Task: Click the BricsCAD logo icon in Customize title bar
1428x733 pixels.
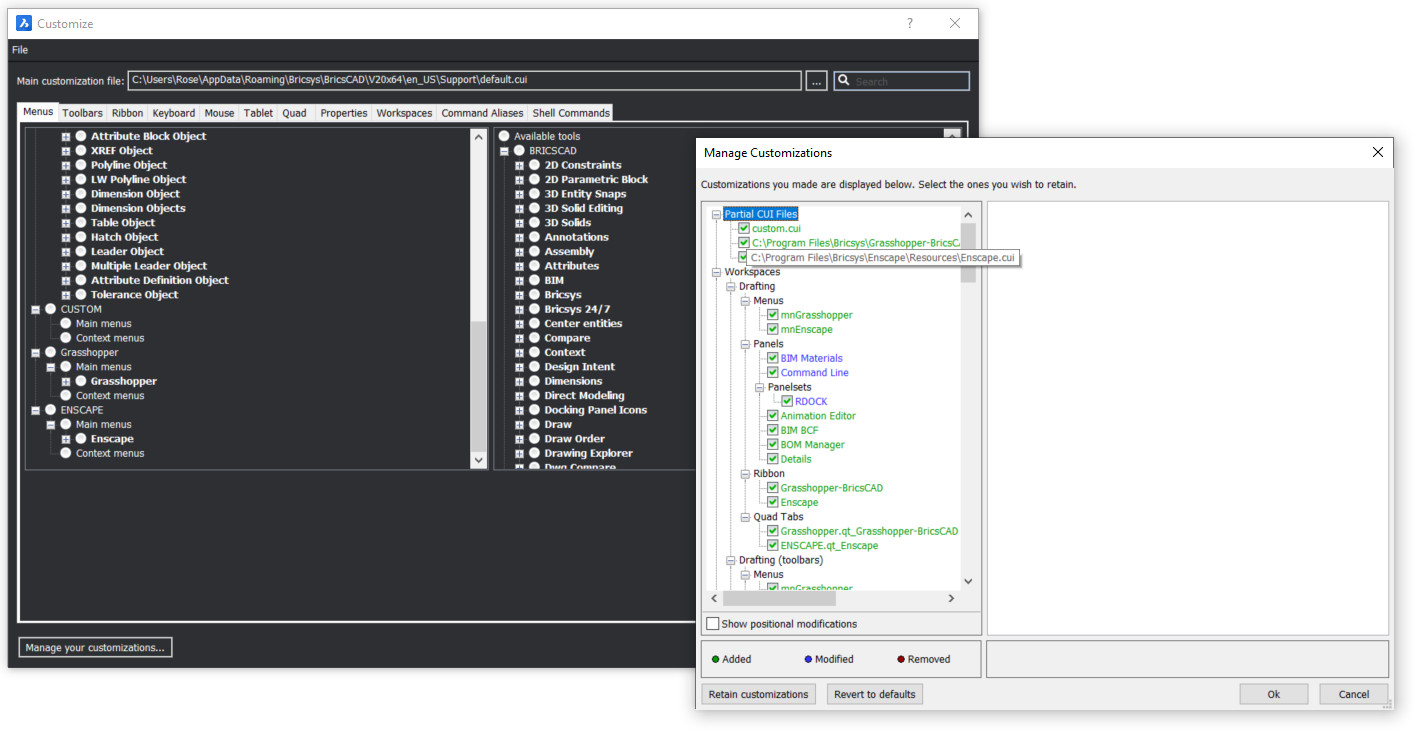Action: coord(23,23)
